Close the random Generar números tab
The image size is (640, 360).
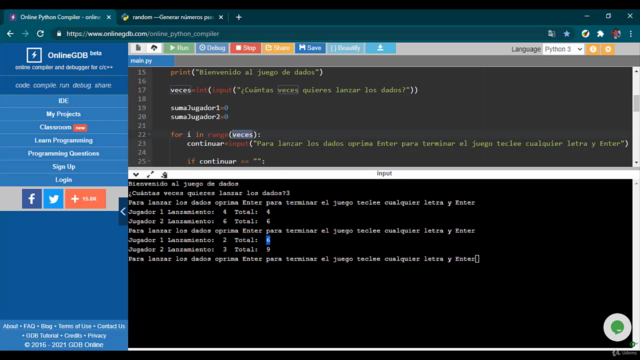pyautogui.click(x=221, y=17)
